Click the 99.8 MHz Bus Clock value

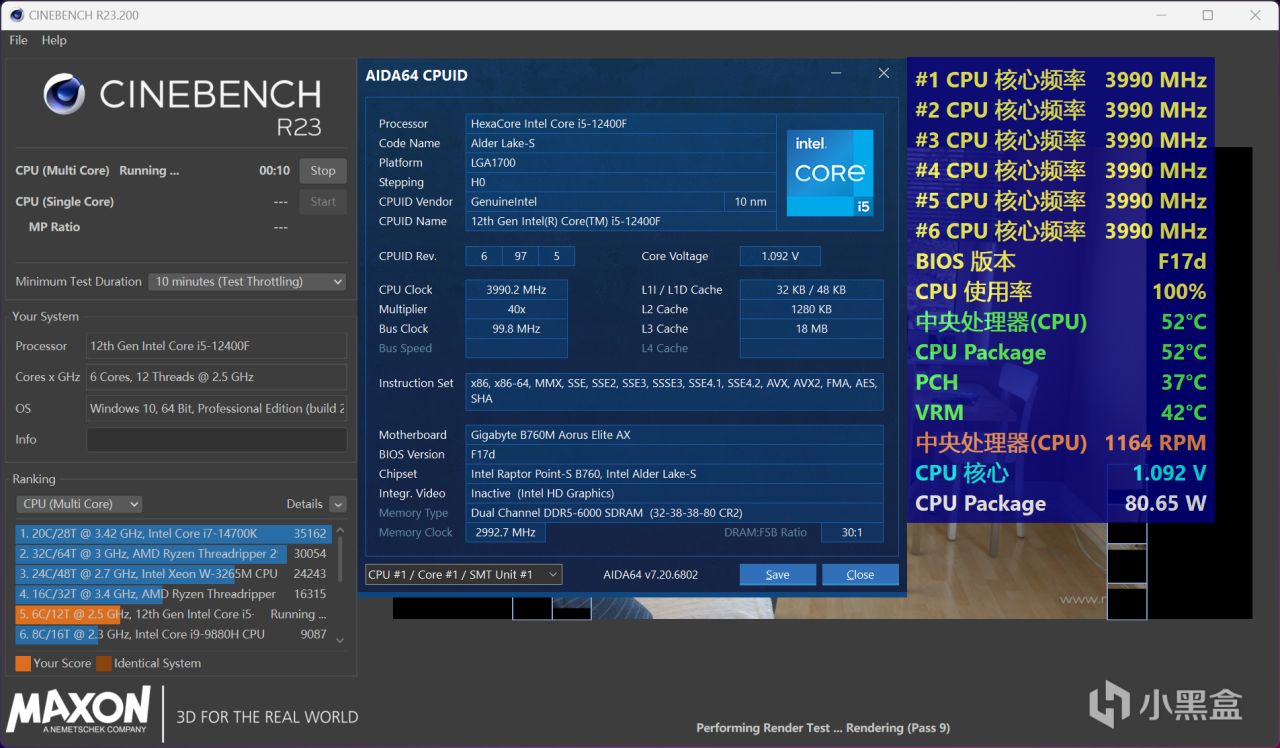point(517,329)
